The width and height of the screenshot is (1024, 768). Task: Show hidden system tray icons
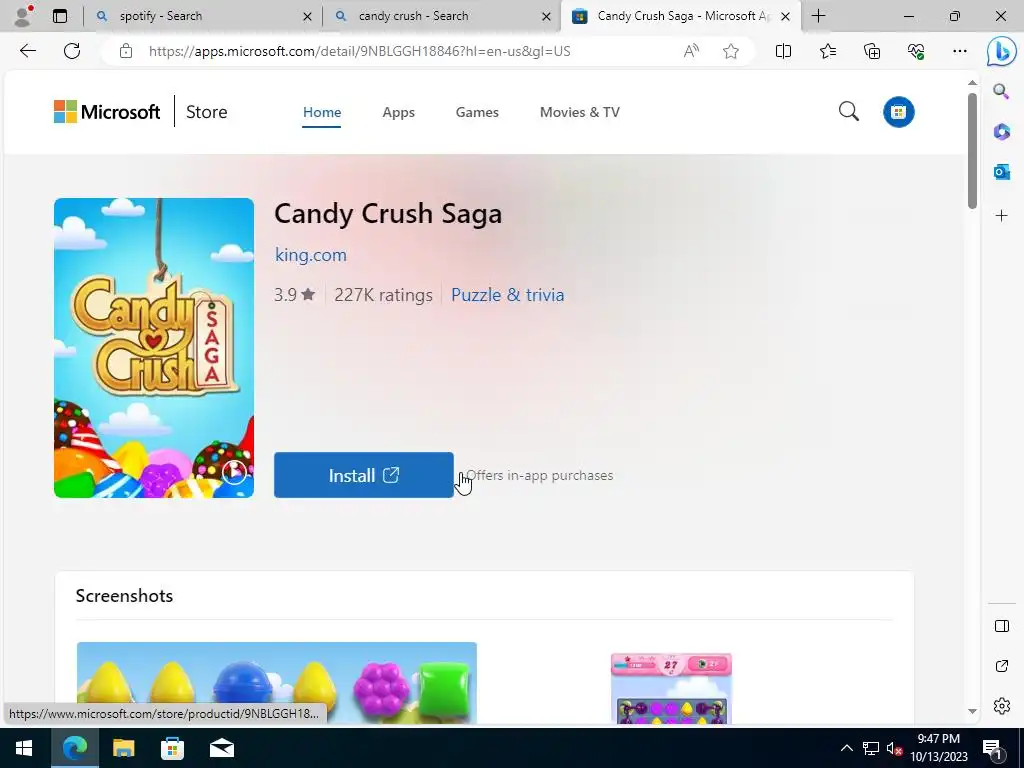click(x=846, y=748)
